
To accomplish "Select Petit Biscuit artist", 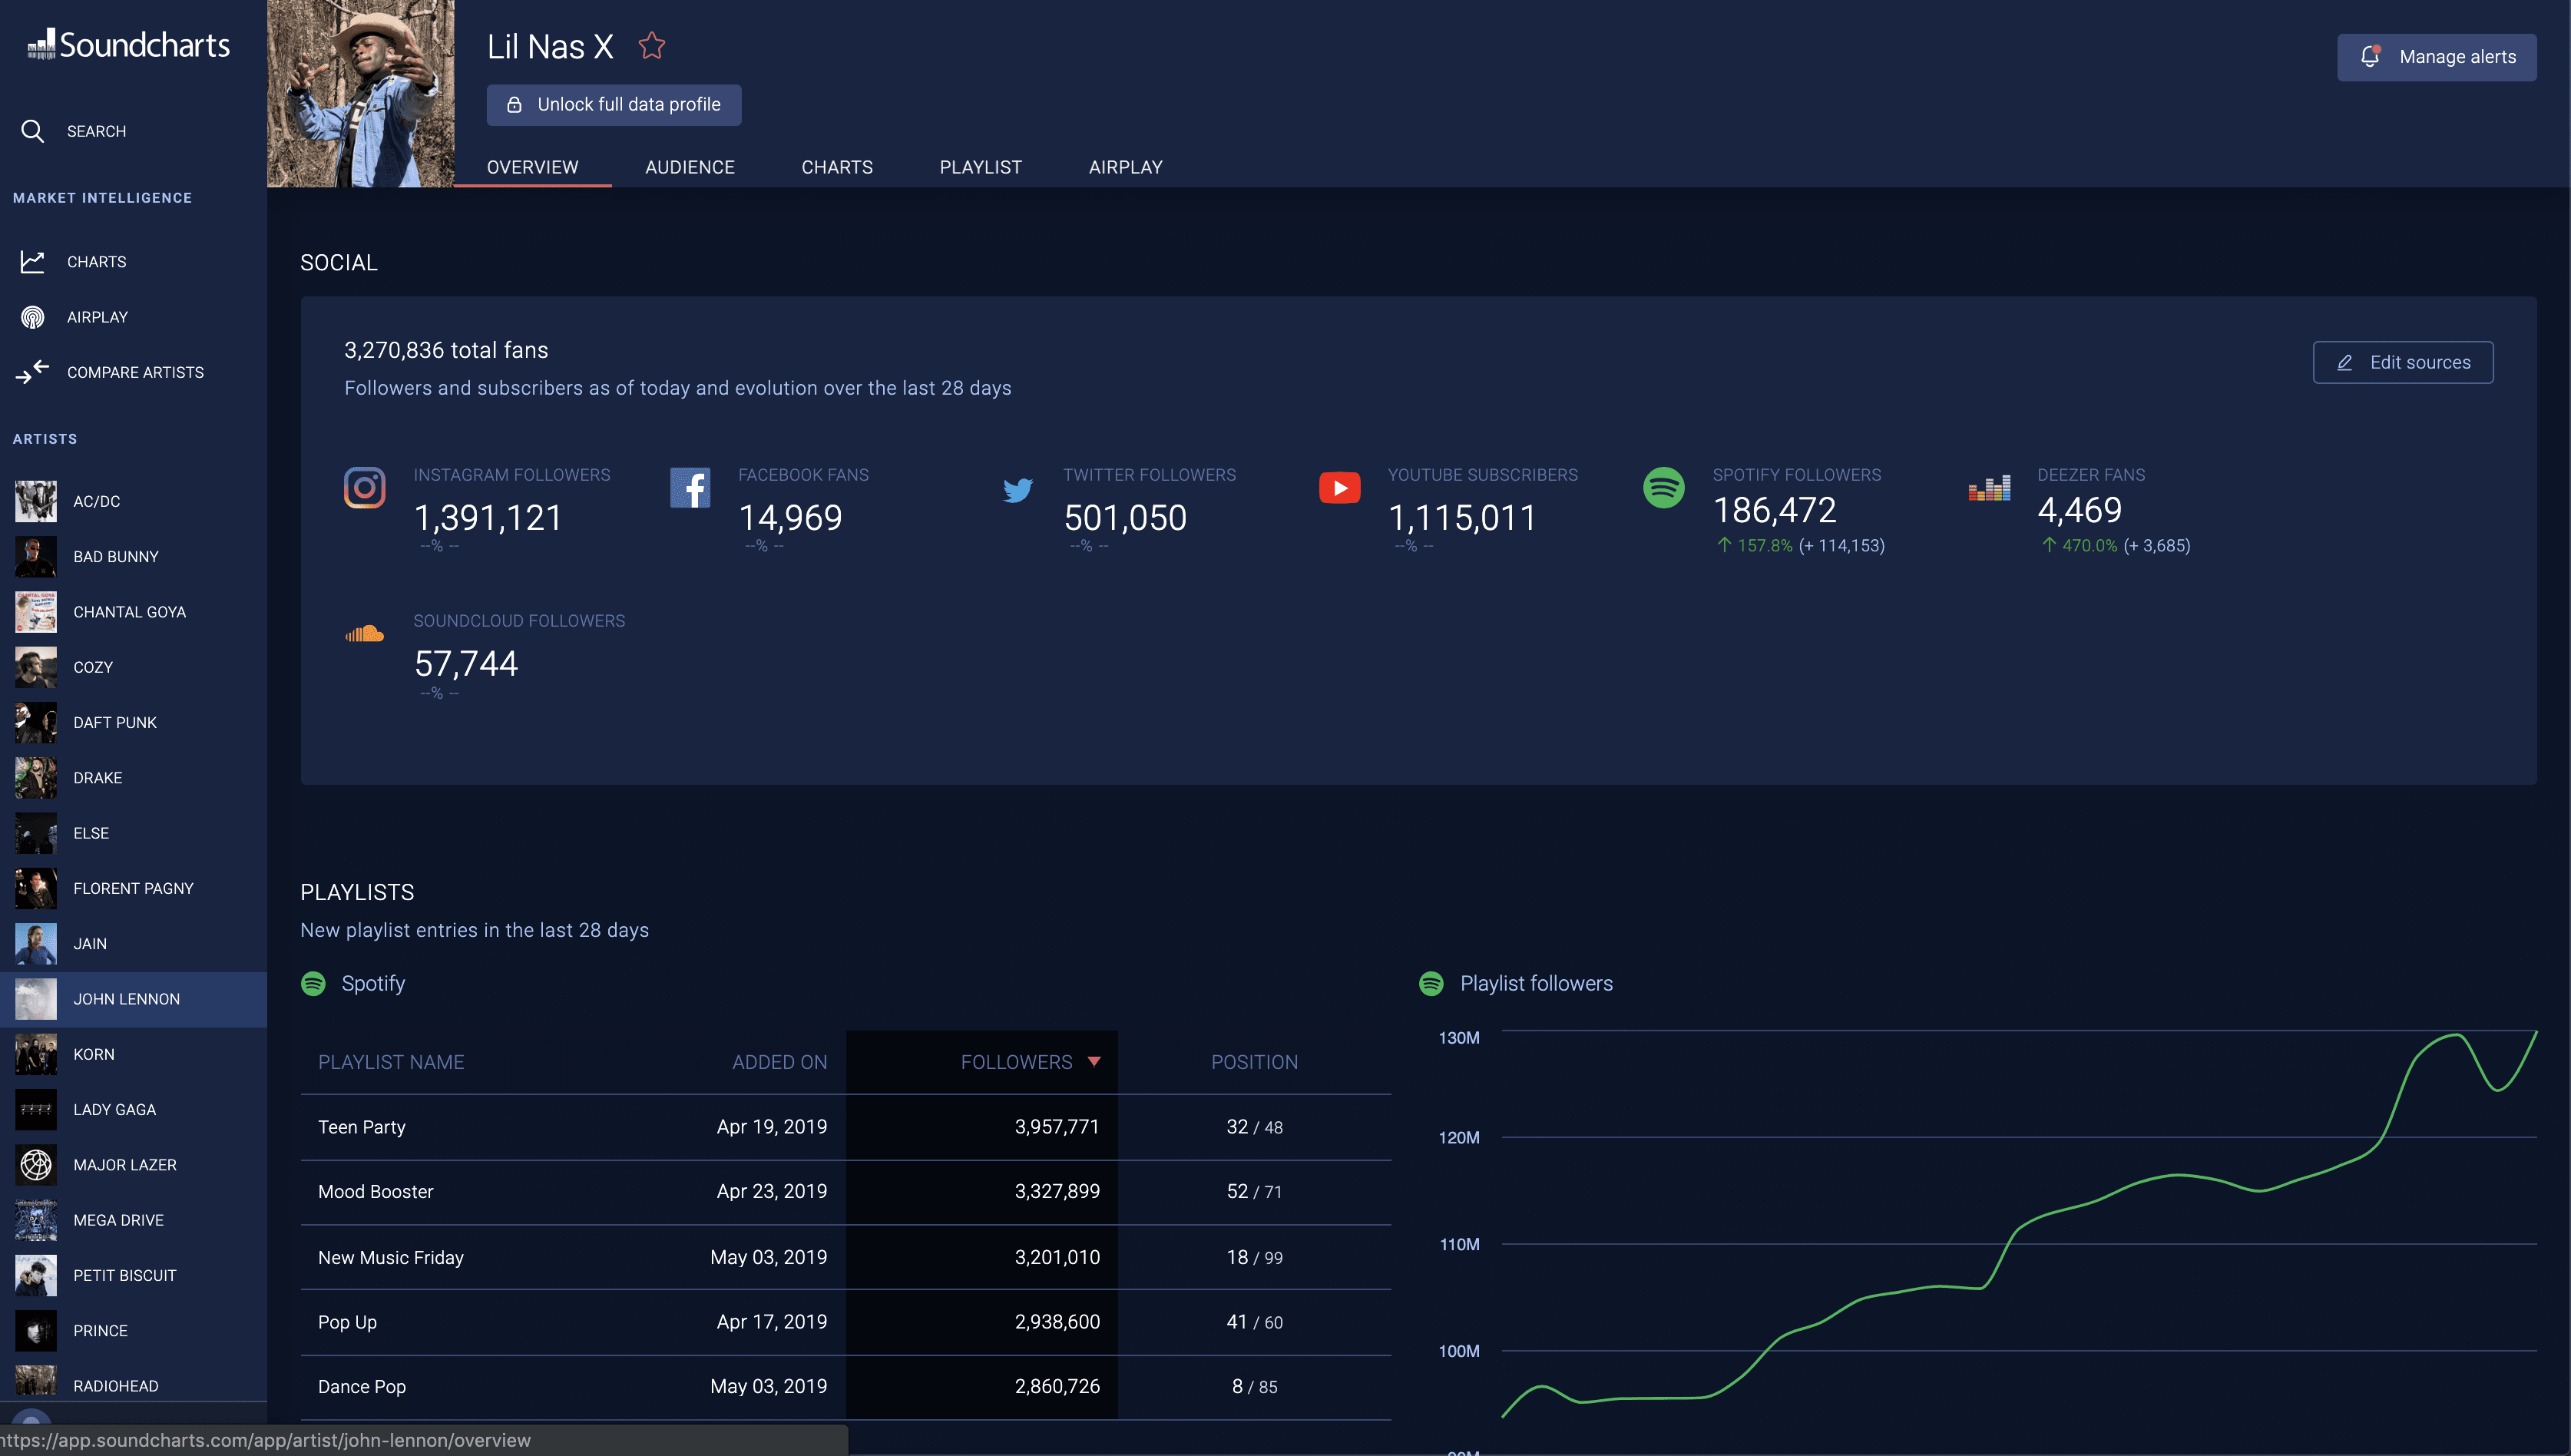I will [x=133, y=1276].
